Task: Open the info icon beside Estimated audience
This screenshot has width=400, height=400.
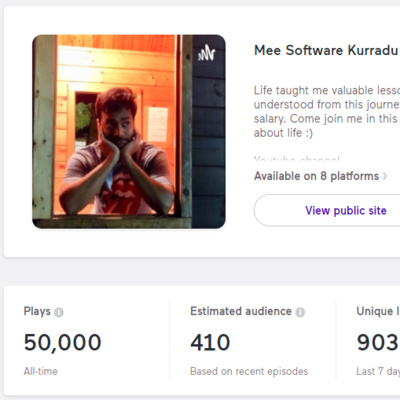Action: tap(300, 312)
